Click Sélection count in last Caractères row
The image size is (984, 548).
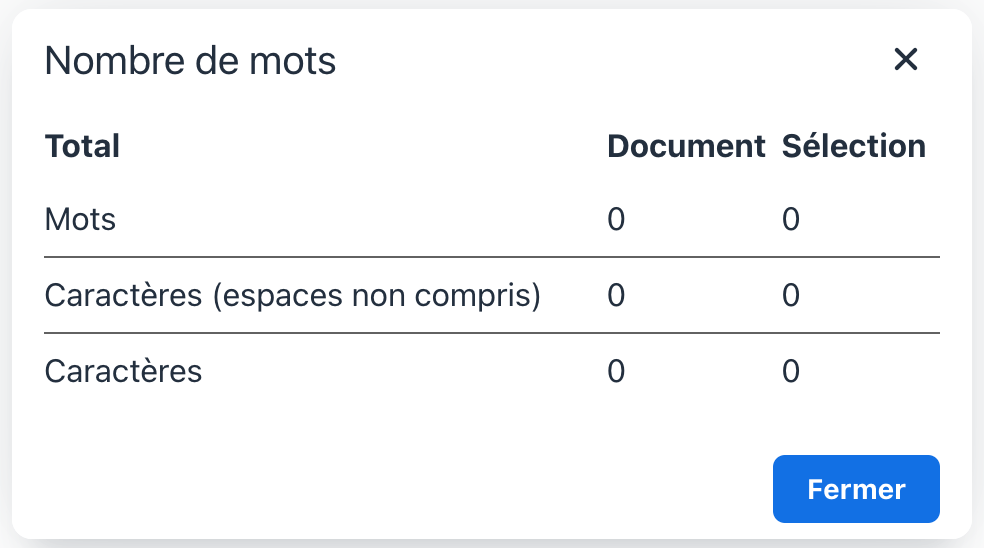tap(791, 371)
